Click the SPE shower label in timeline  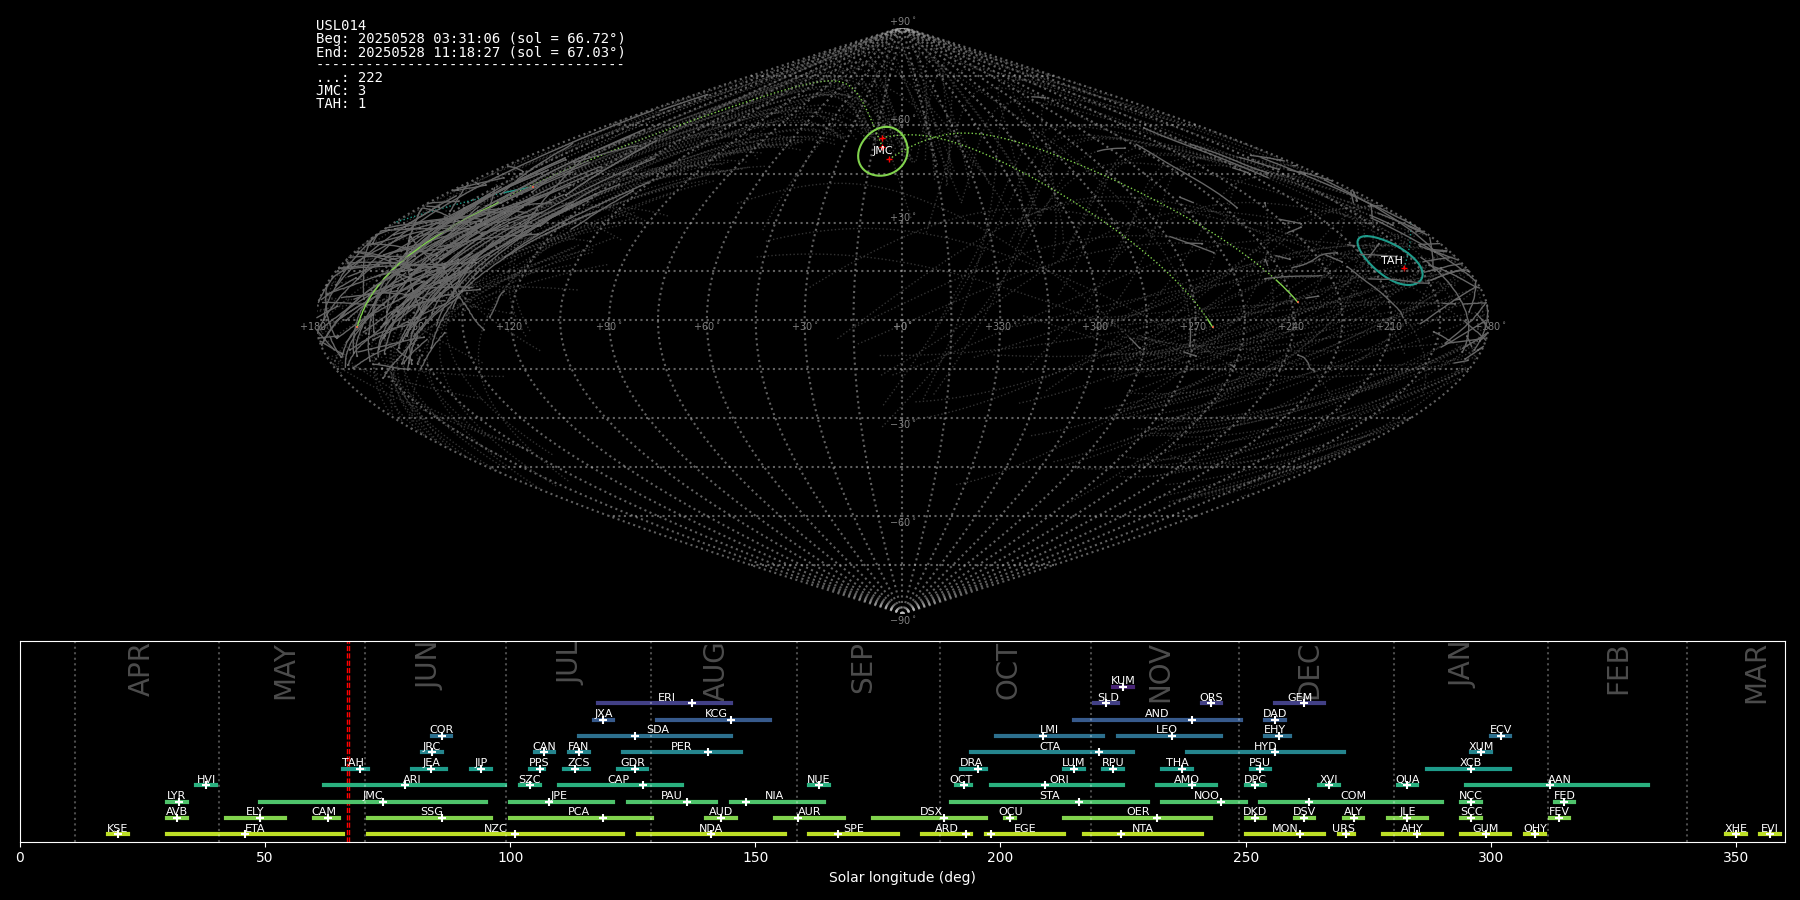click(853, 829)
